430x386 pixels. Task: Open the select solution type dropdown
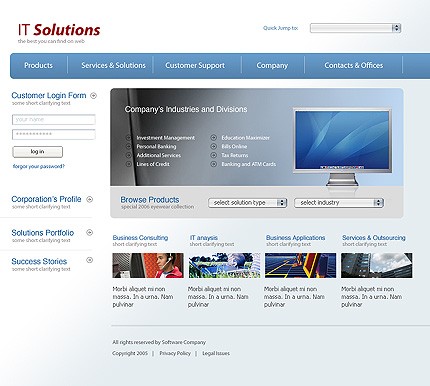(248, 203)
